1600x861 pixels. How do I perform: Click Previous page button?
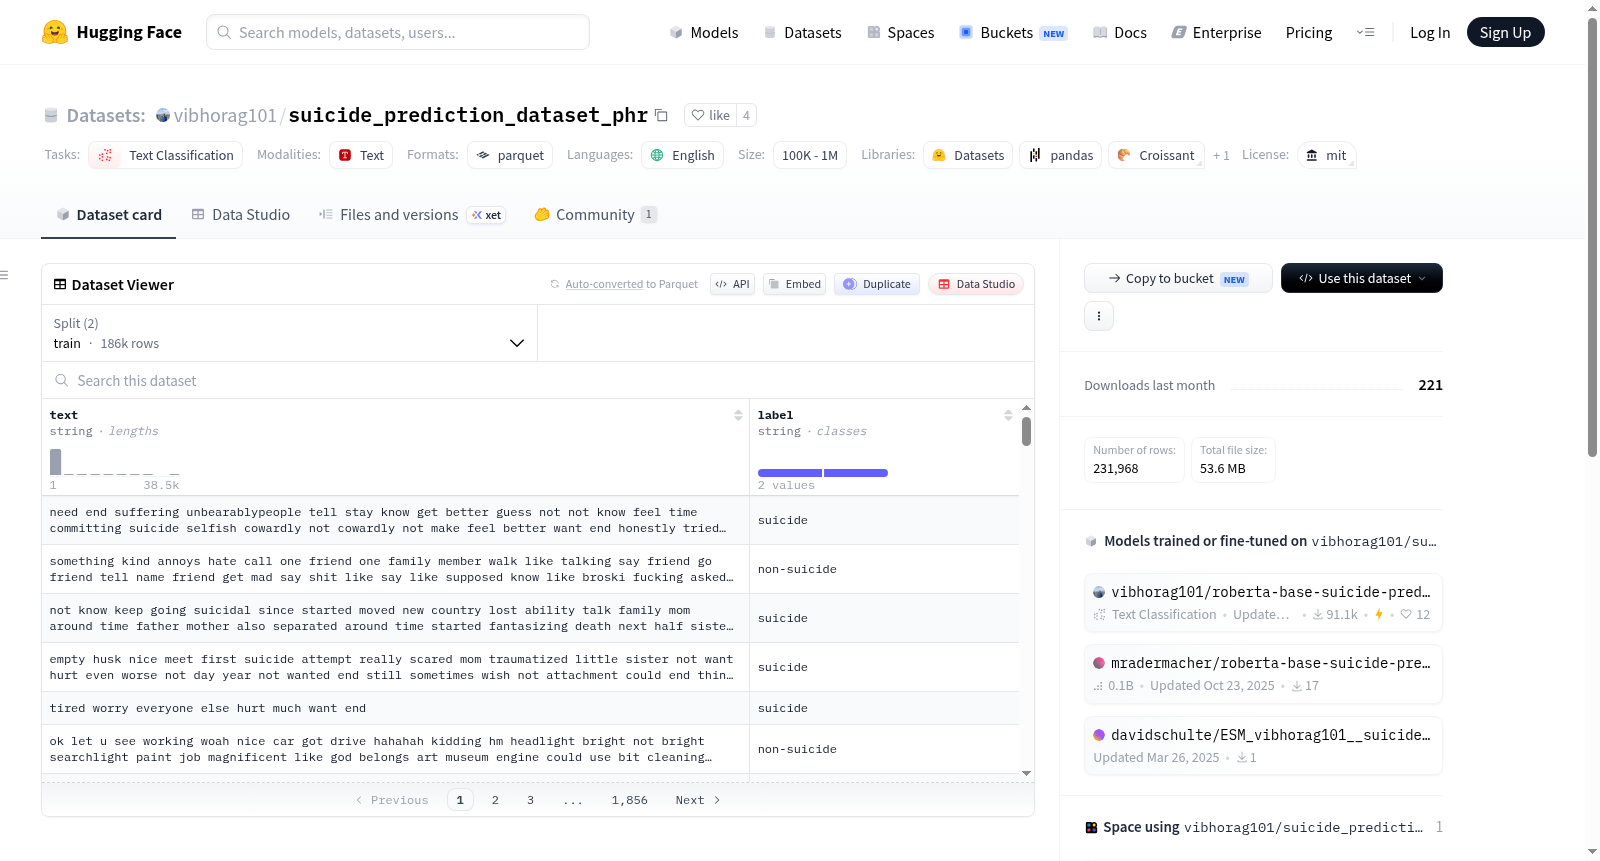(392, 800)
